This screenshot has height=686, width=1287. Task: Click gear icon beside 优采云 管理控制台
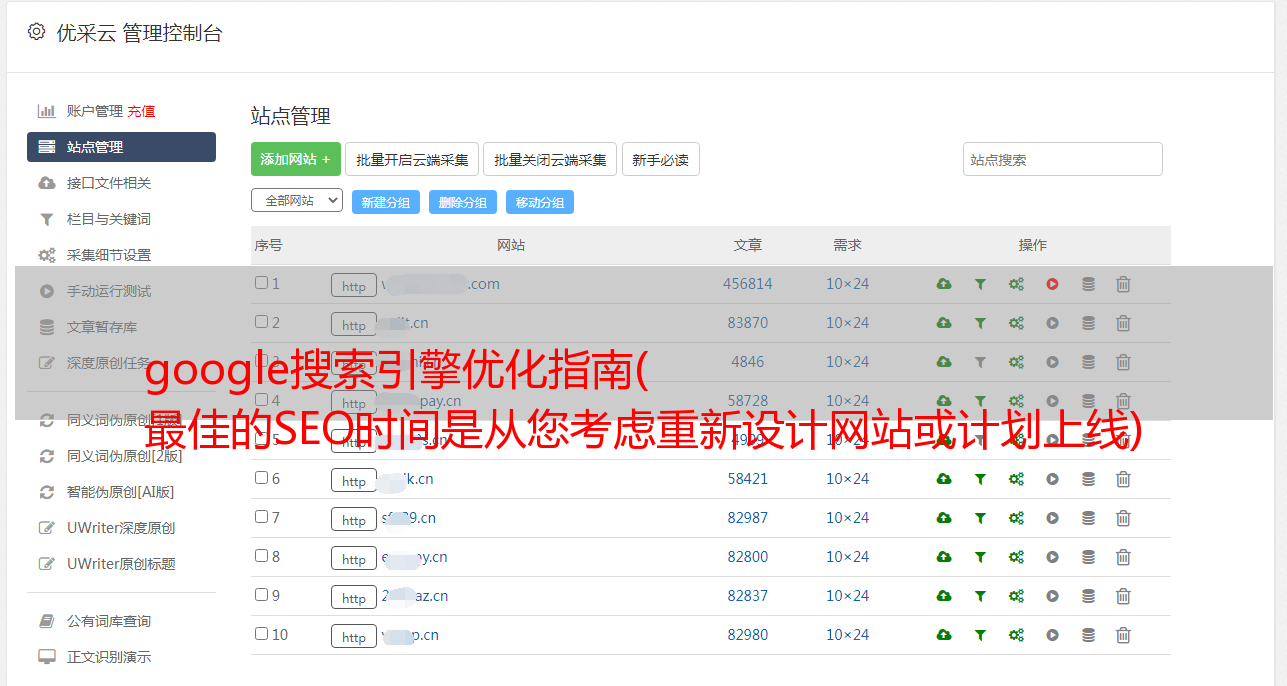pyautogui.click(x=37, y=32)
